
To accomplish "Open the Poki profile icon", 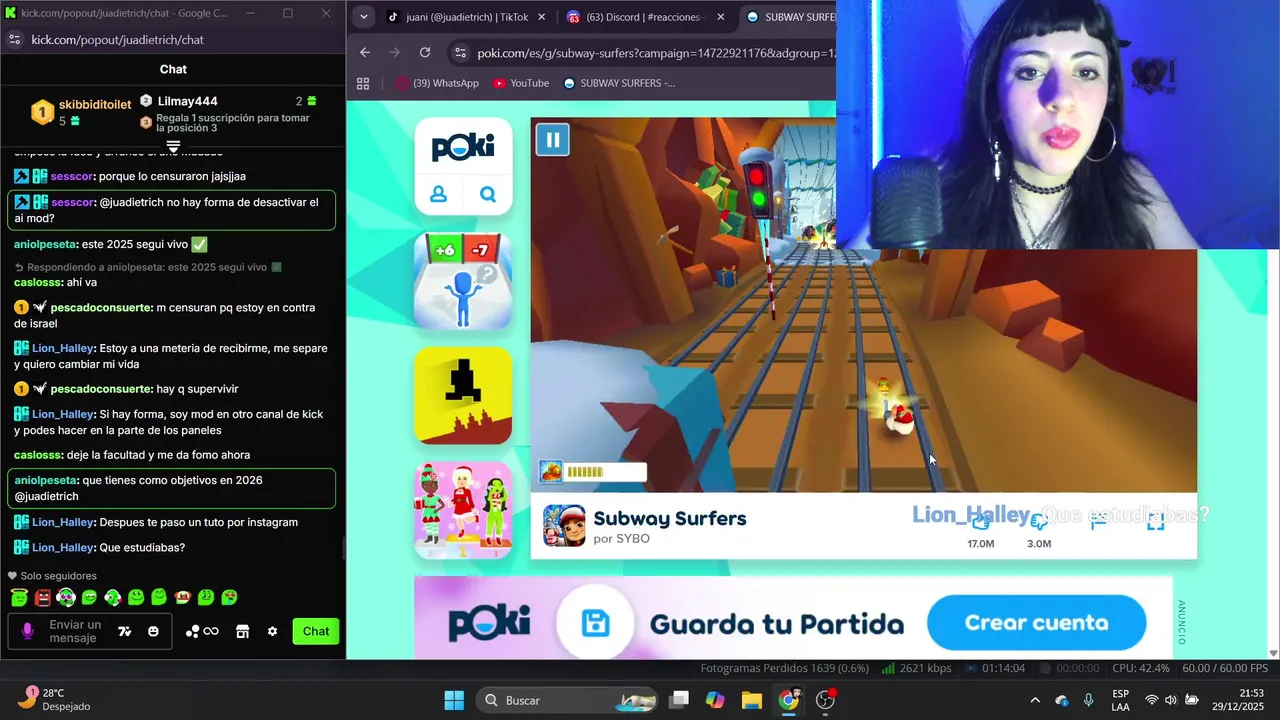I will [x=438, y=194].
